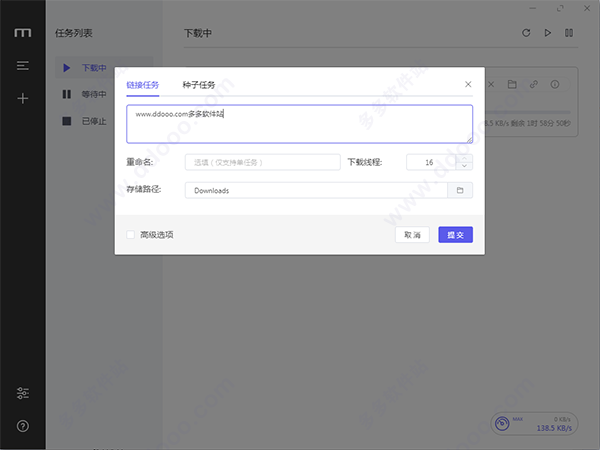The image size is (600, 450).
Task: Open the task list menu icon
Action: (23, 65)
